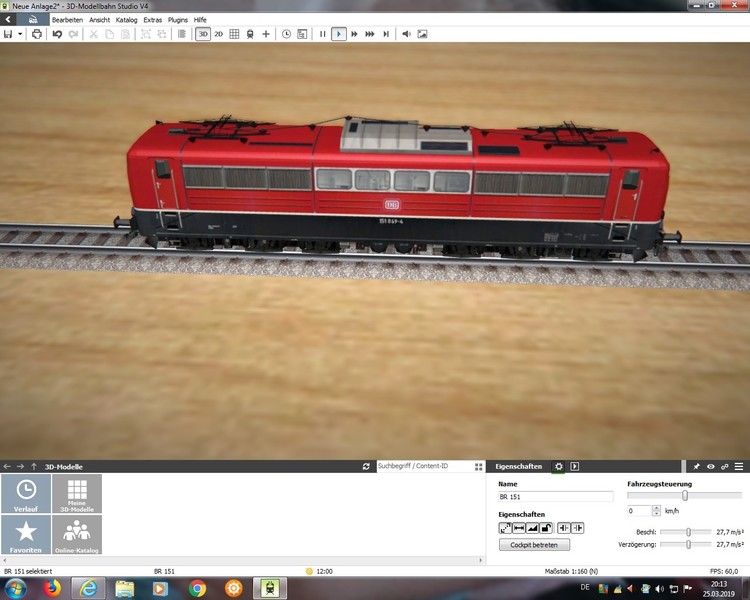The width and height of the screenshot is (750, 600).
Task: Click the triple-arrow fast forward button
Action: click(x=370, y=34)
